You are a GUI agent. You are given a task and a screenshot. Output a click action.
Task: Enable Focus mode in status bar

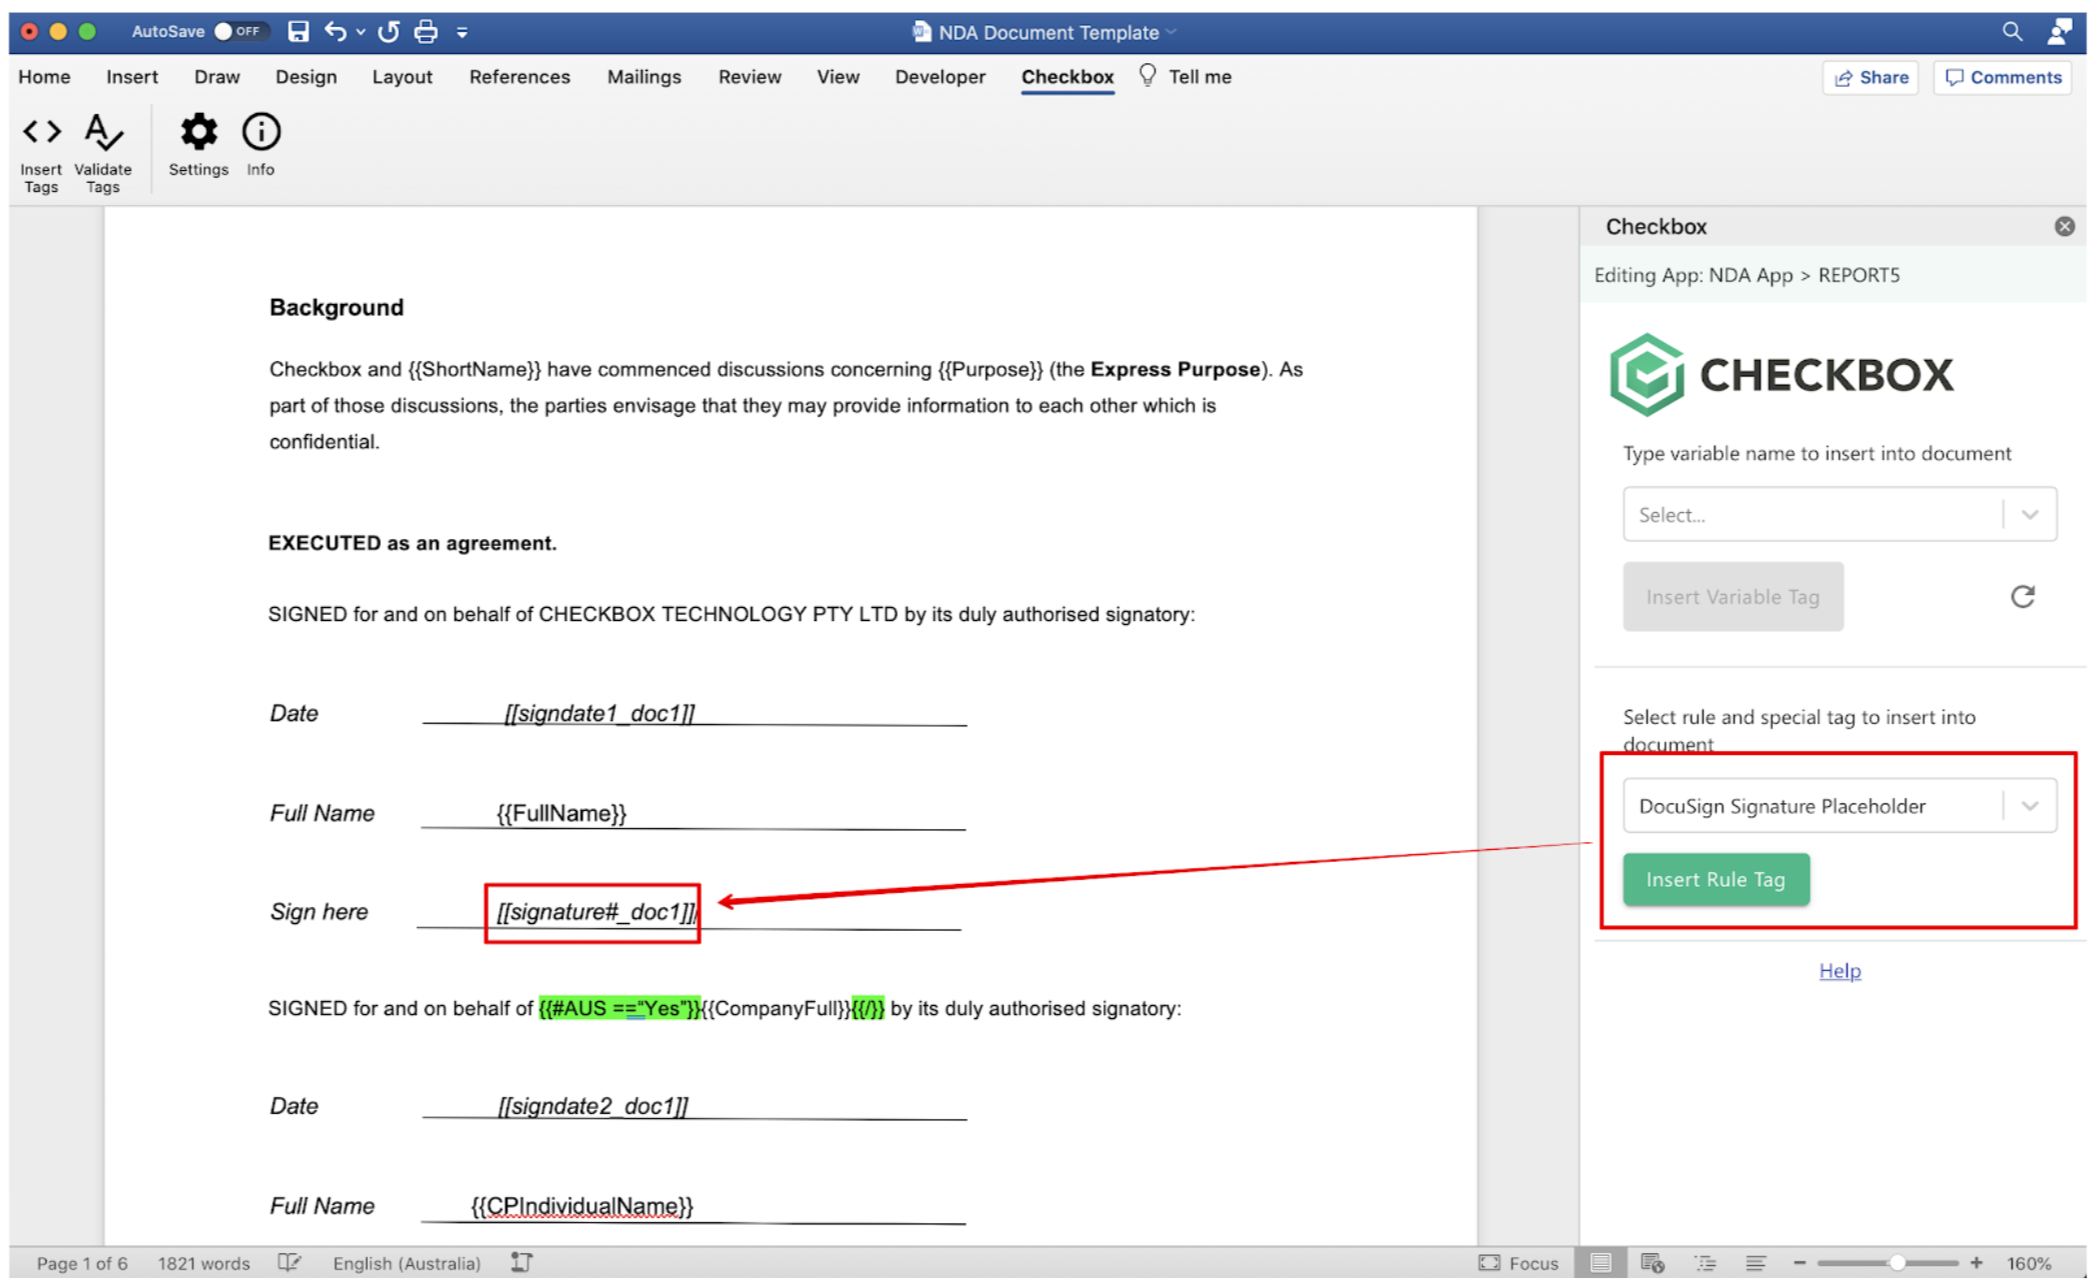pos(1518,1262)
